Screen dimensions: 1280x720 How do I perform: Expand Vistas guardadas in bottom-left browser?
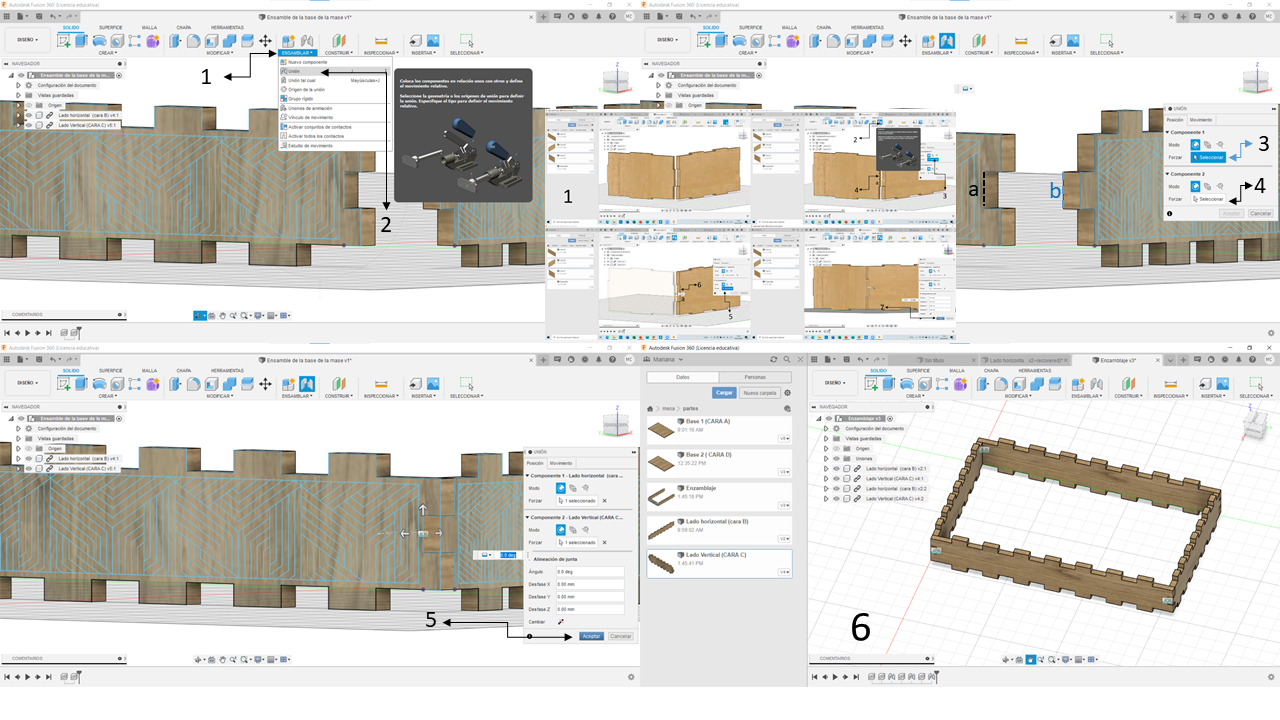pos(18,438)
